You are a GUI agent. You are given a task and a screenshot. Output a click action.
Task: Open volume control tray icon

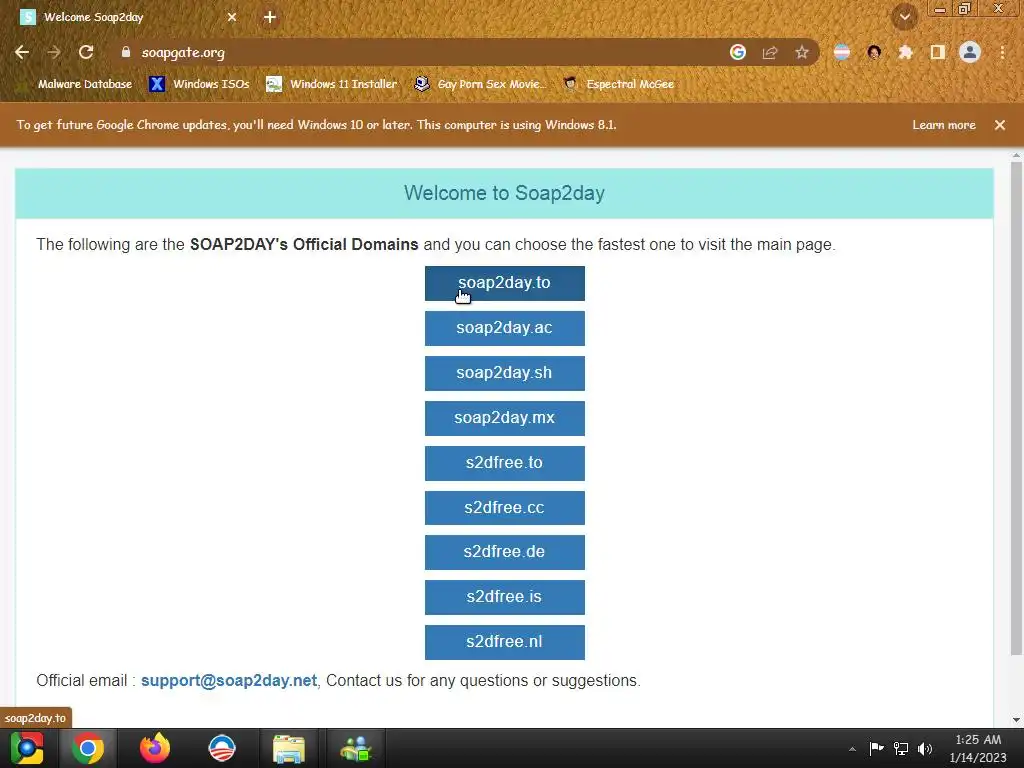click(x=925, y=748)
